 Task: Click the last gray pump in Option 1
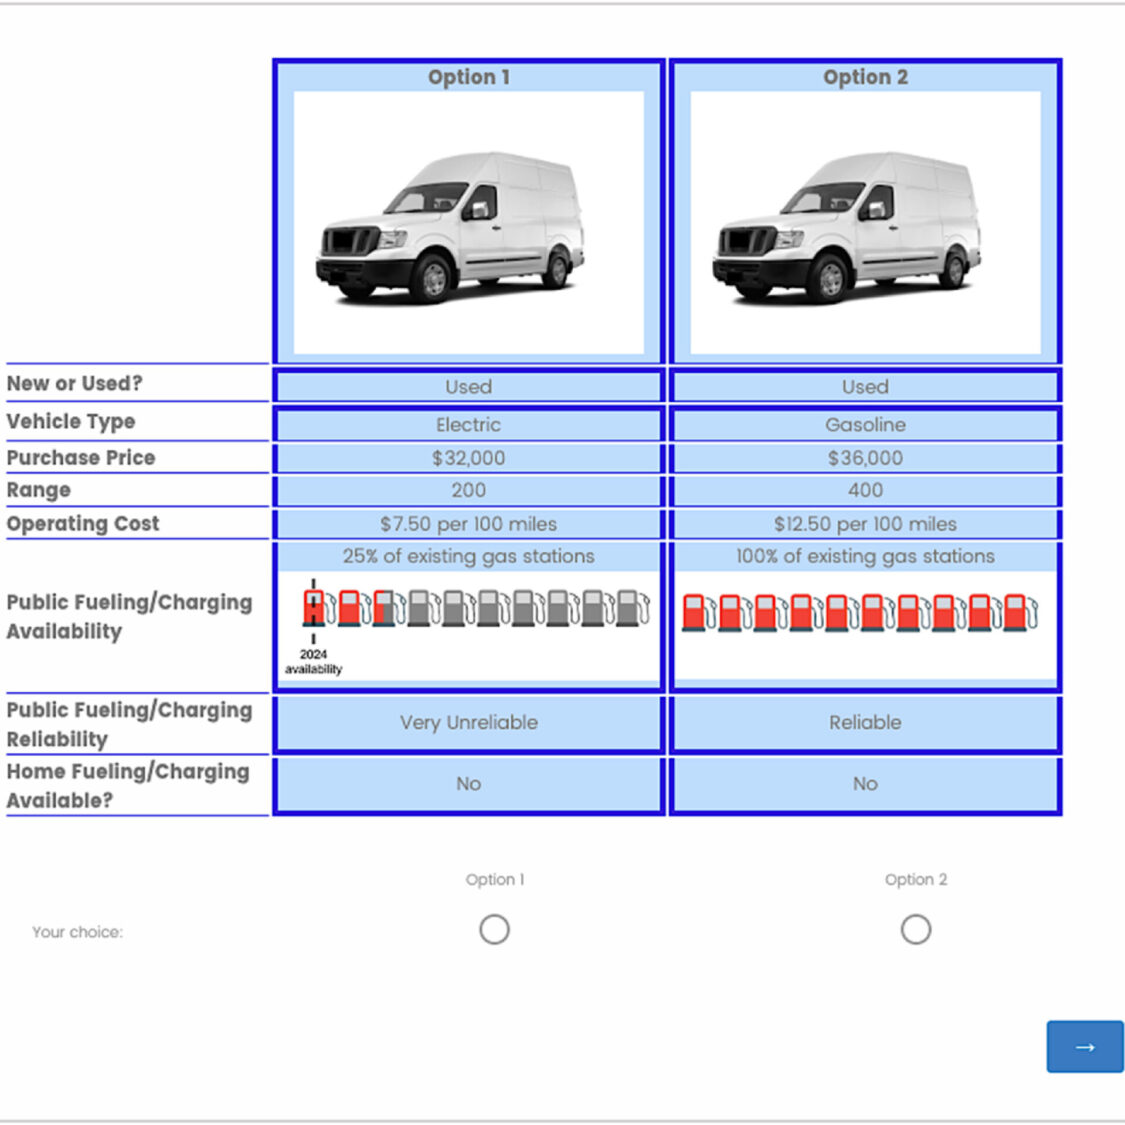pos(629,608)
